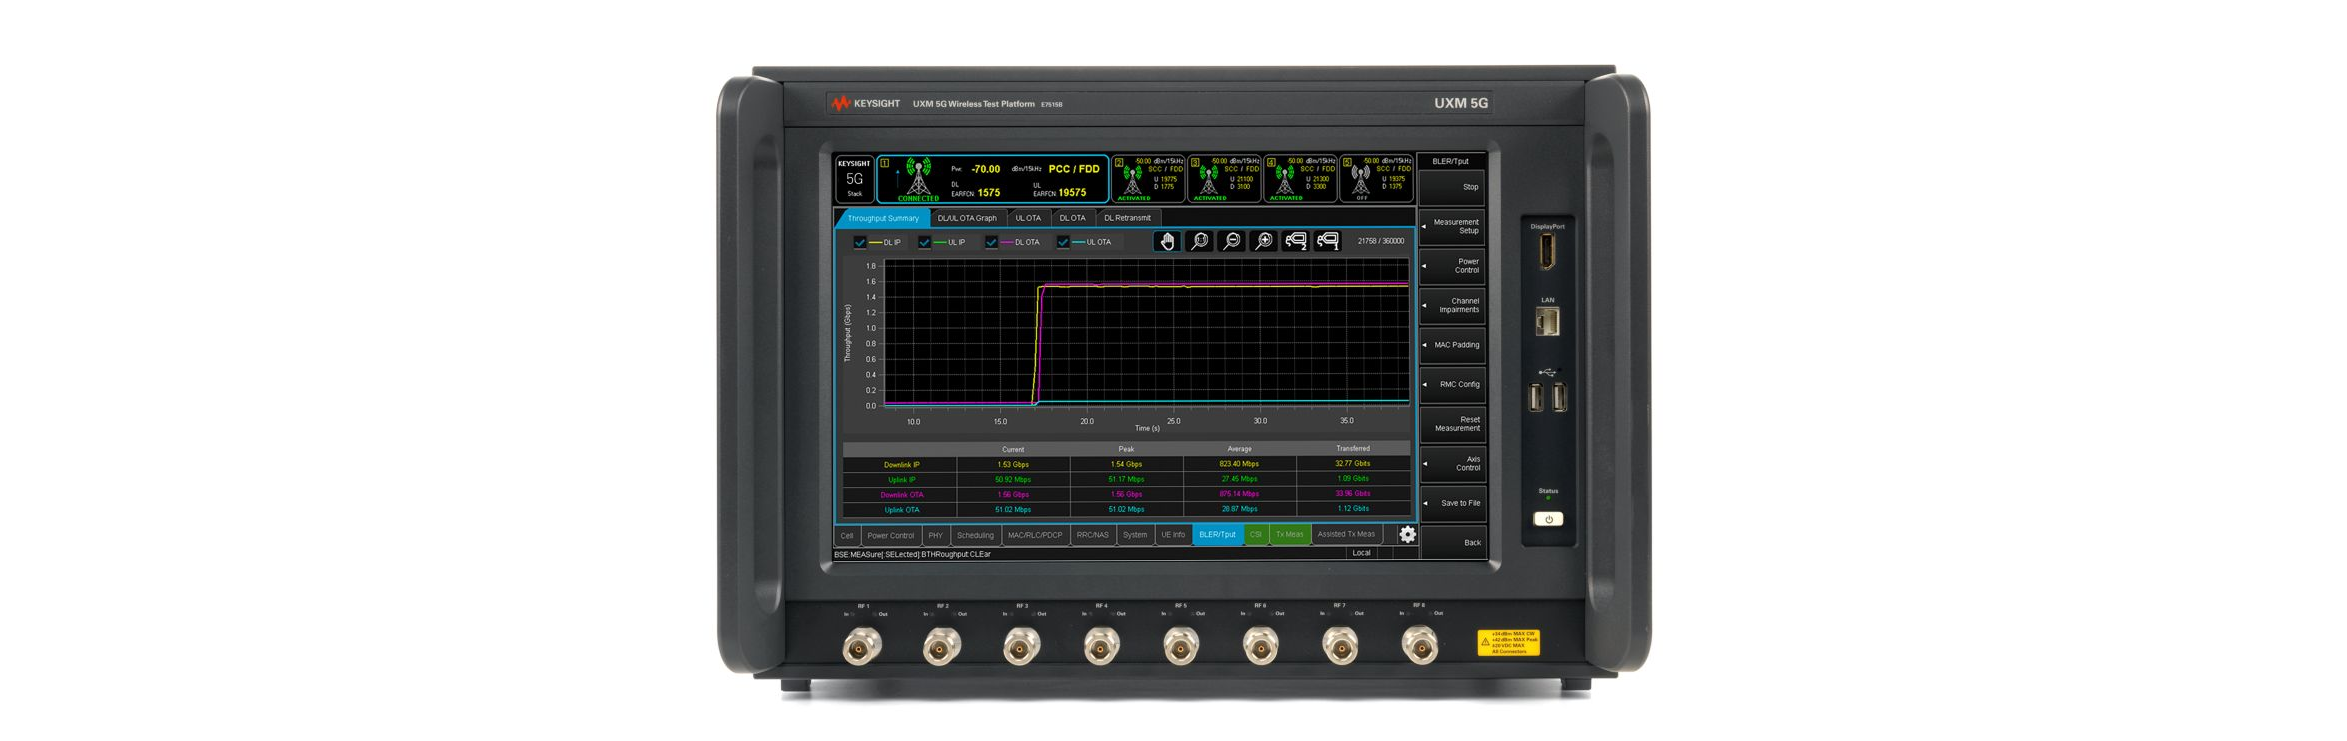This screenshot has width=2347, height=741.
Task: Switch to the Cell bottom tab
Action: tap(847, 535)
